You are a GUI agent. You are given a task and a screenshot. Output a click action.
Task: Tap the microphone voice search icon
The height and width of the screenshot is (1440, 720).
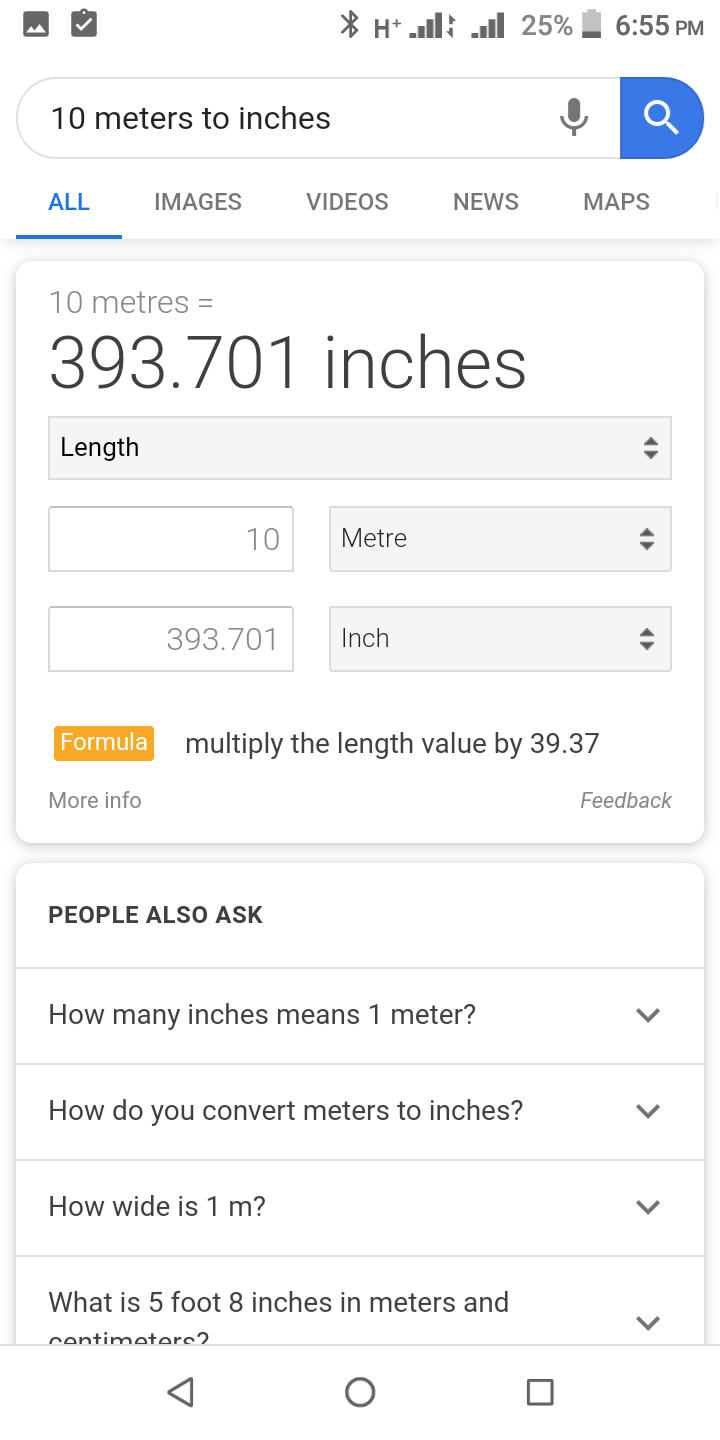pyautogui.click(x=573, y=118)
